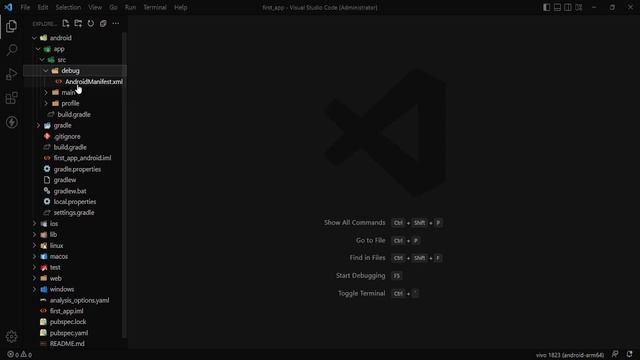
Task: Select device vivo 1823 in status bar
Action: [570, 355]
